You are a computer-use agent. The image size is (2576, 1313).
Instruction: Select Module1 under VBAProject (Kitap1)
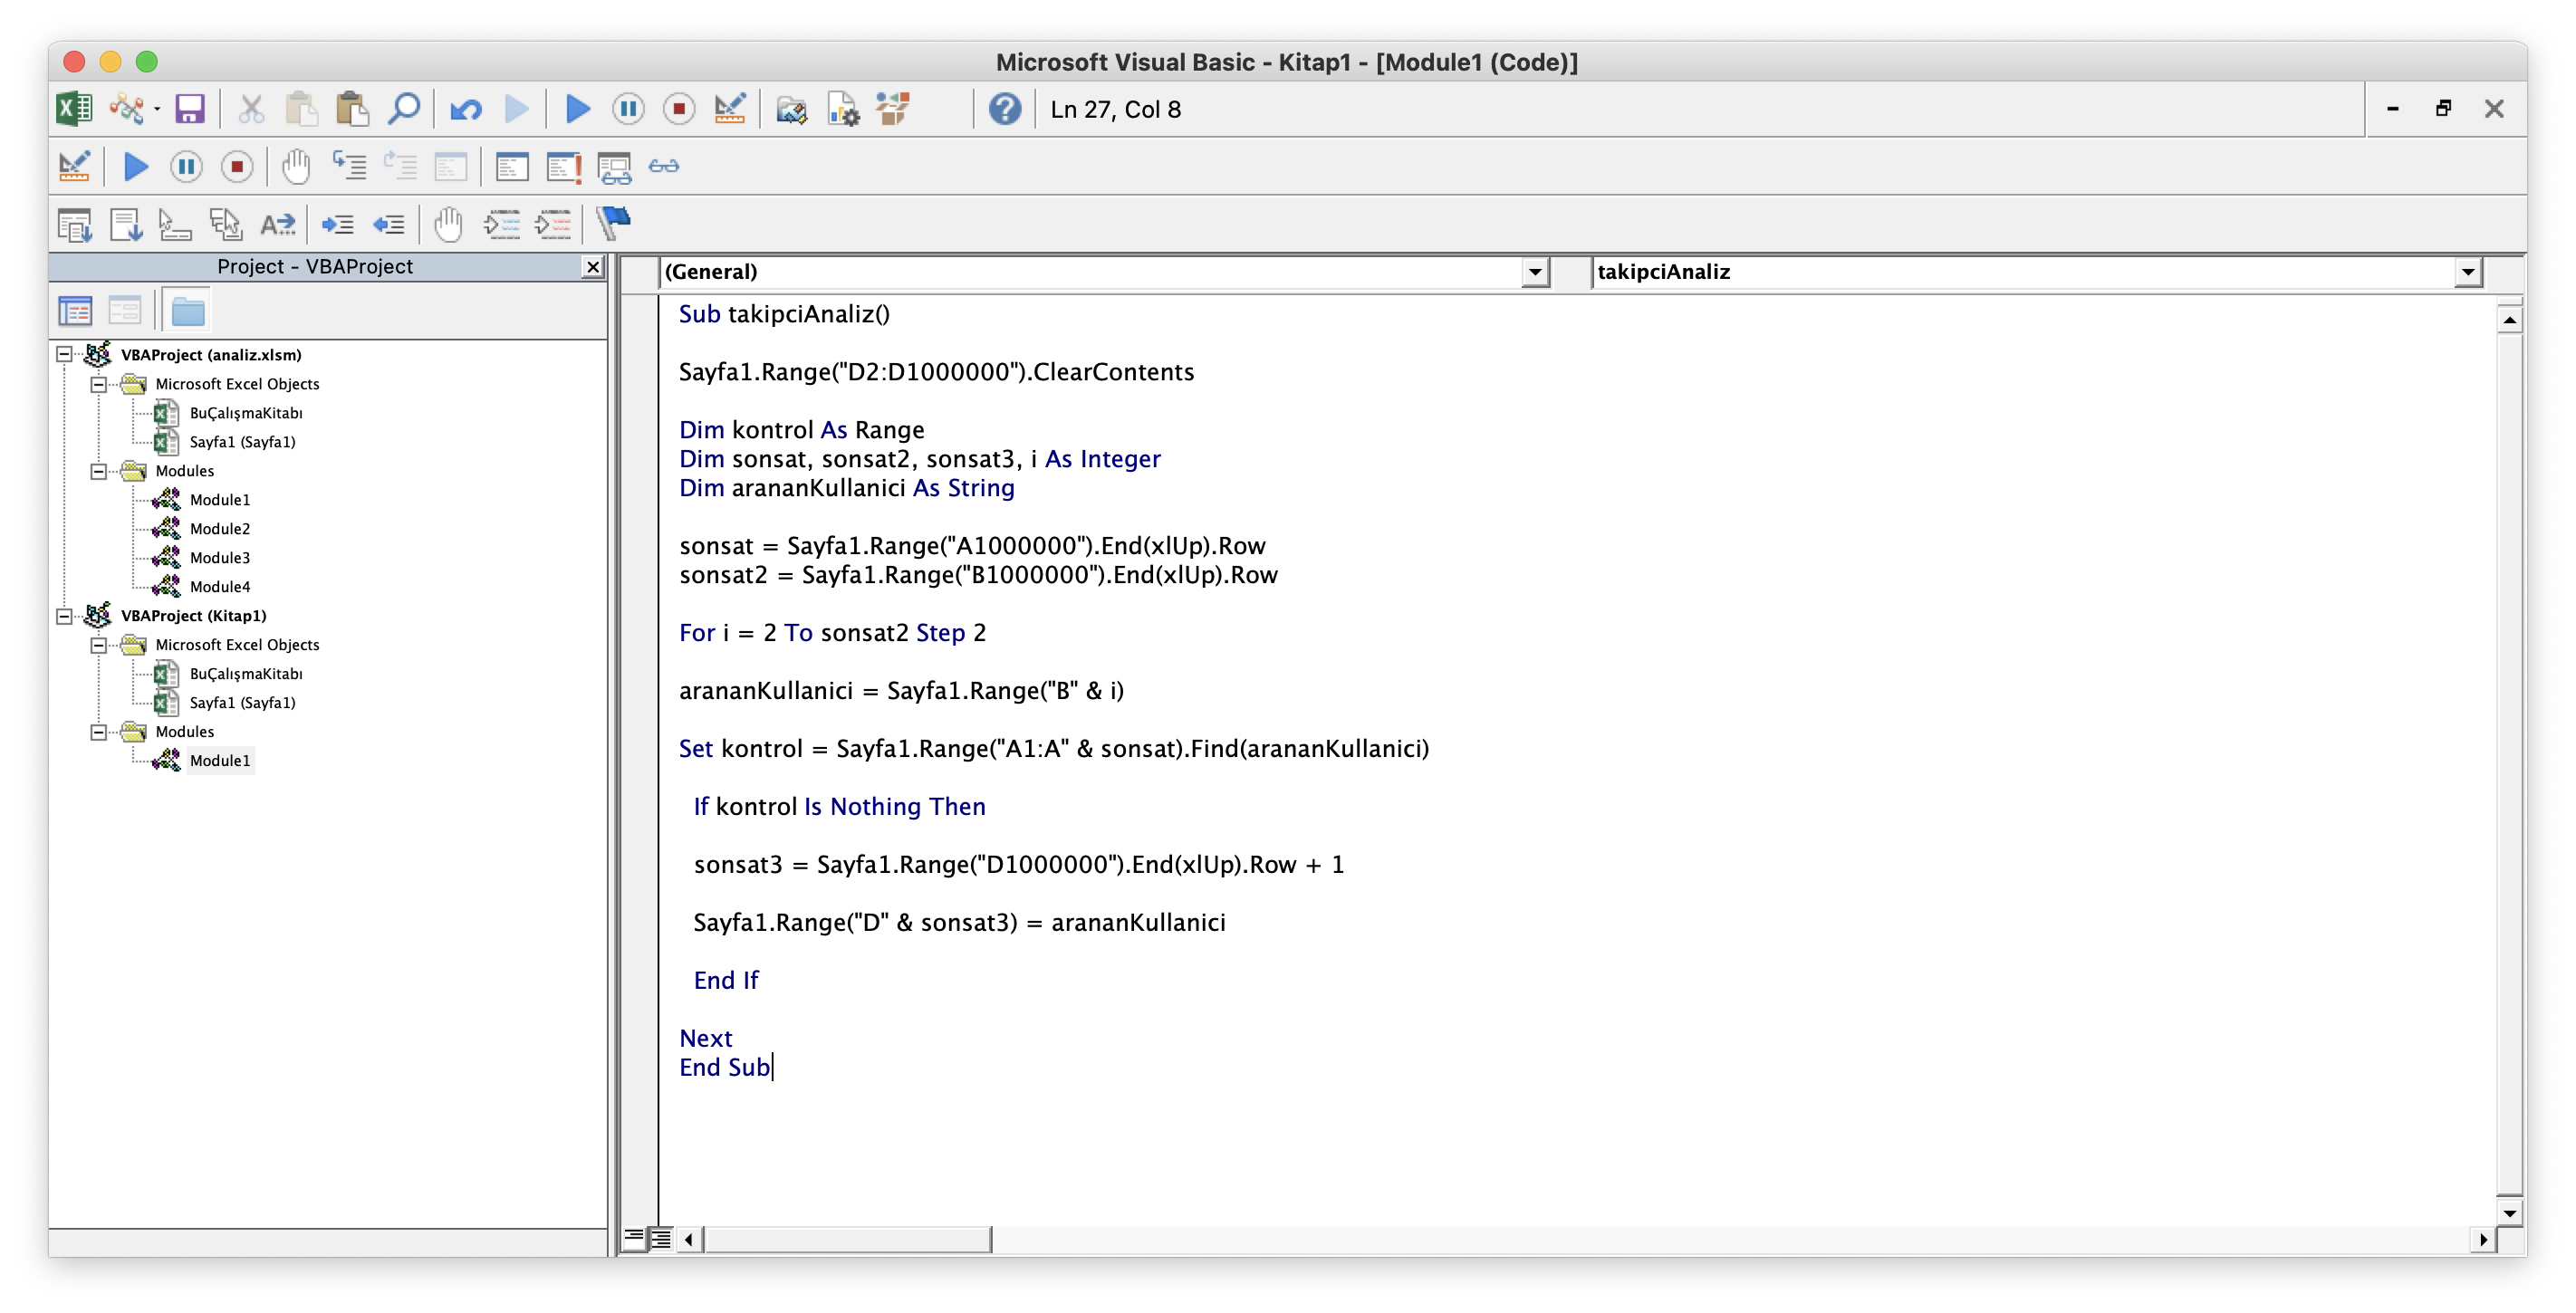pyautogui.click(x=220, y=760)
